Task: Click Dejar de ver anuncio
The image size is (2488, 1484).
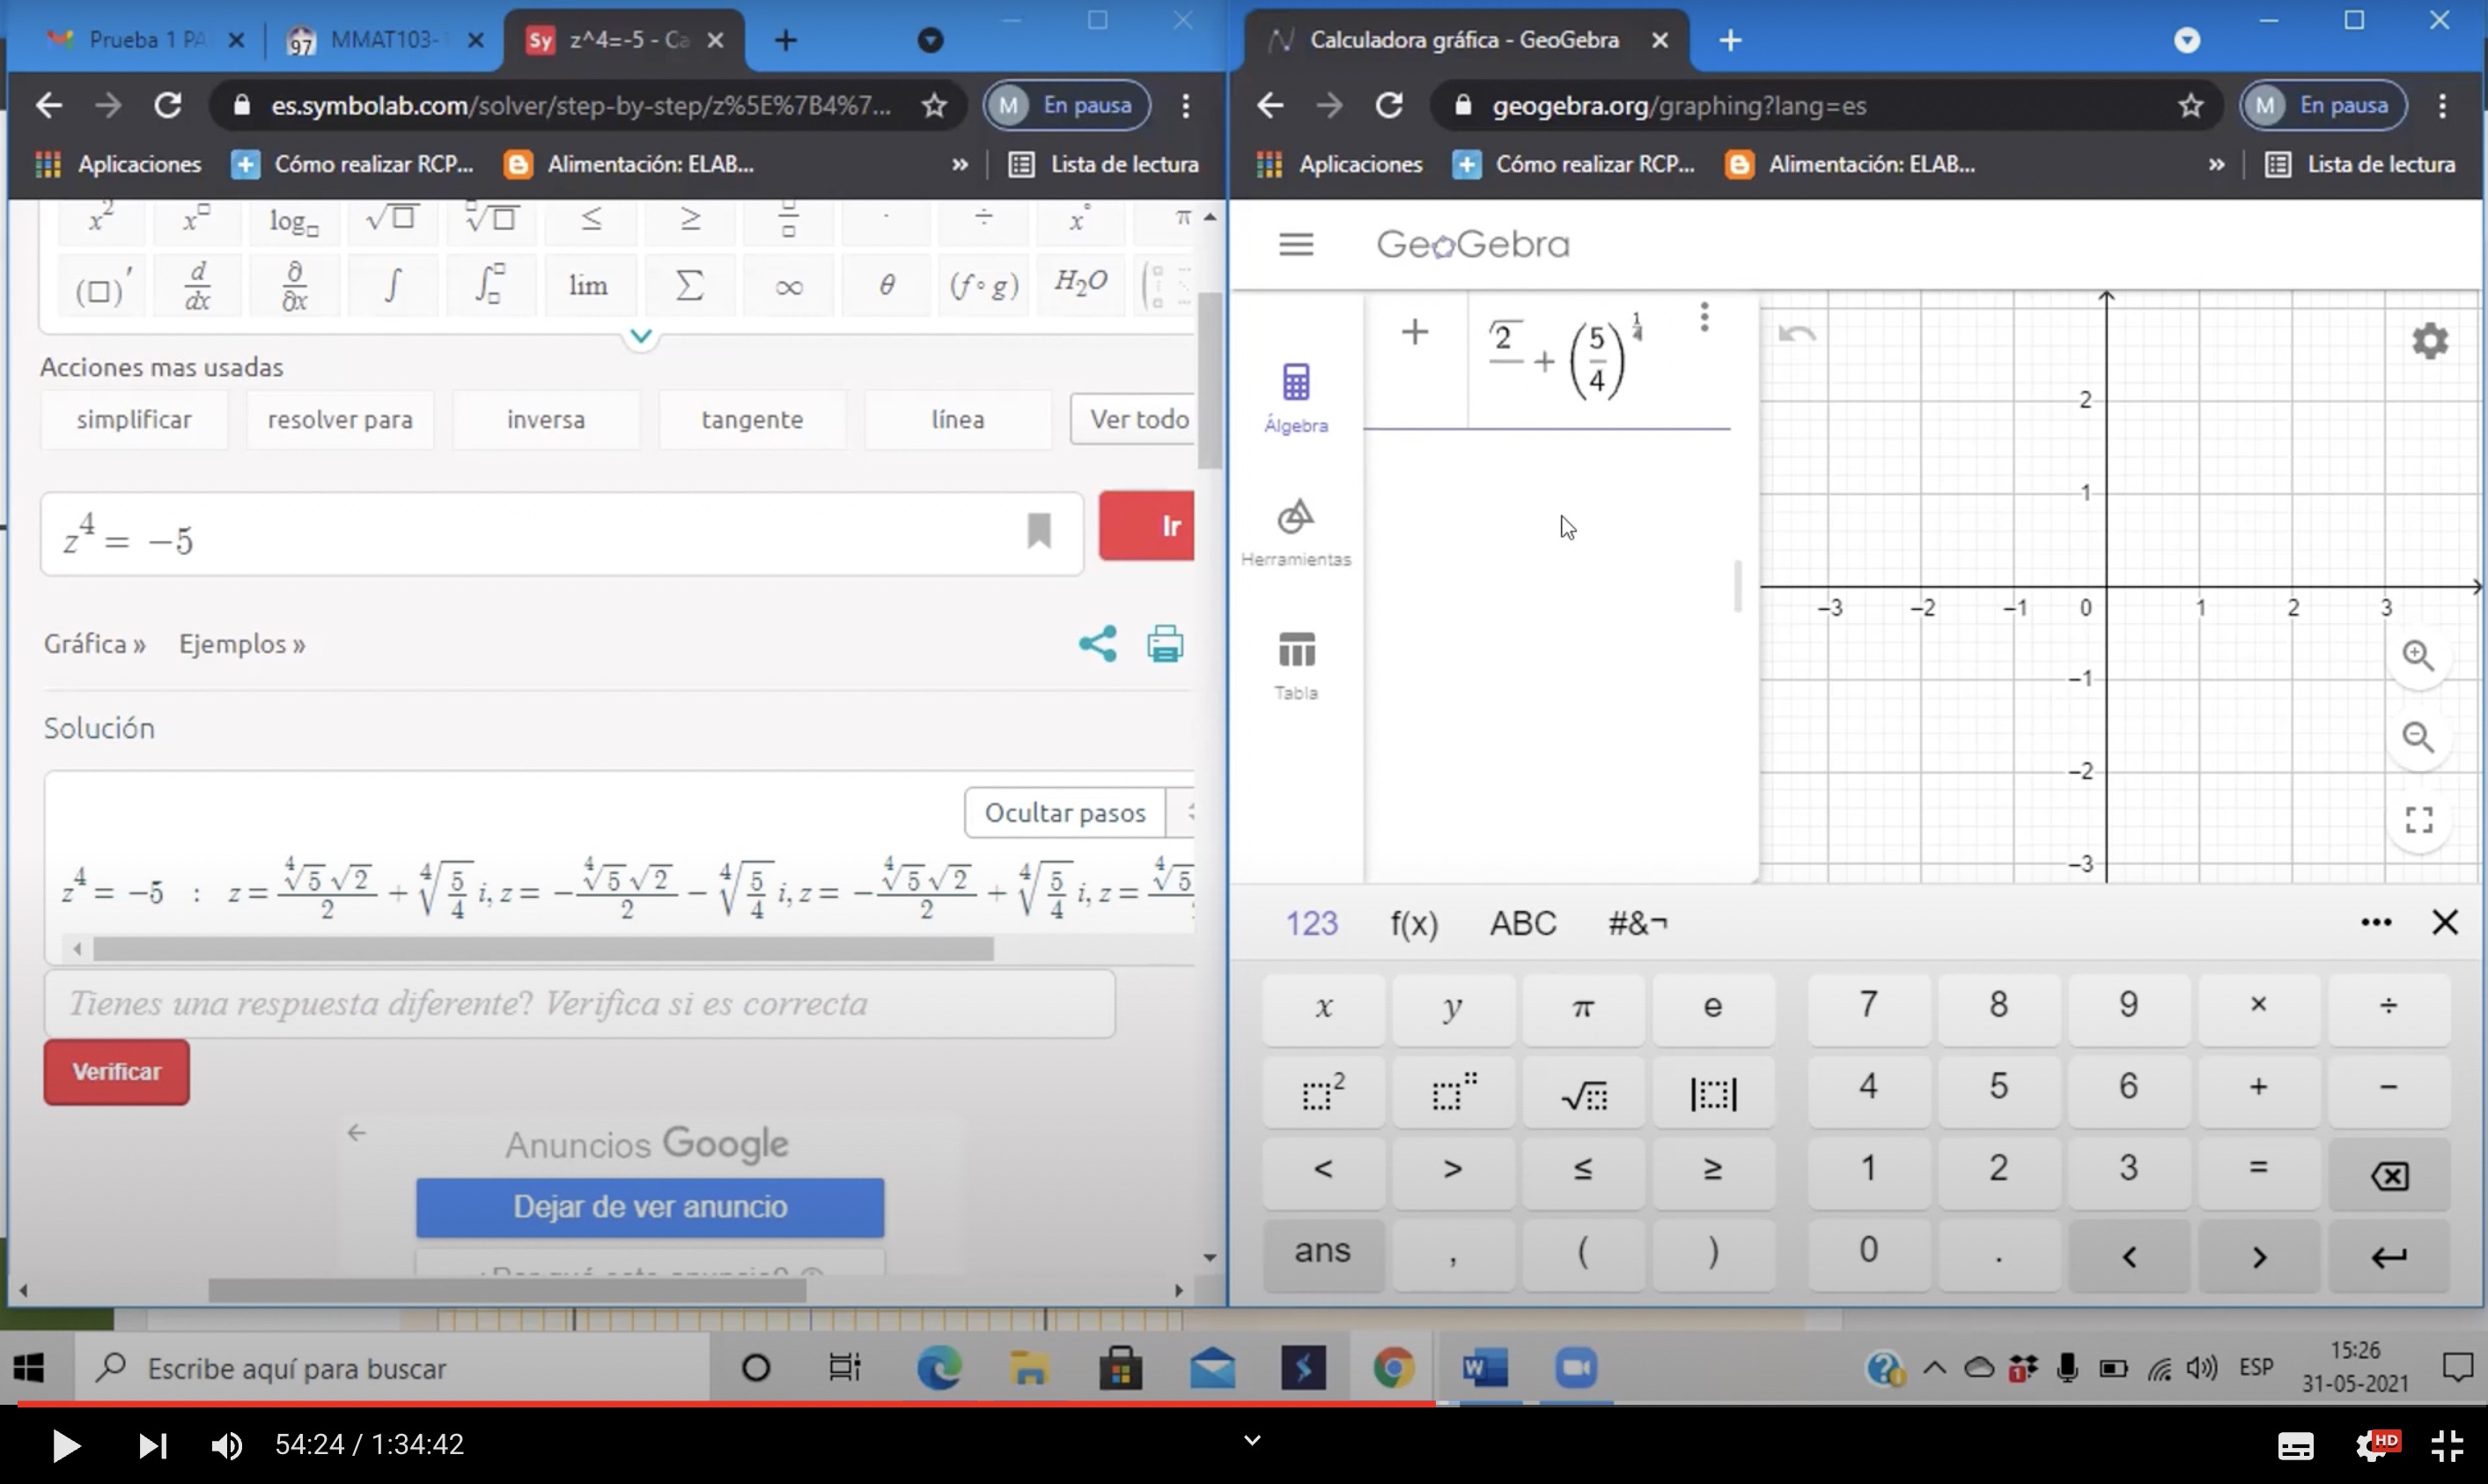Action: pos(650,1207)
